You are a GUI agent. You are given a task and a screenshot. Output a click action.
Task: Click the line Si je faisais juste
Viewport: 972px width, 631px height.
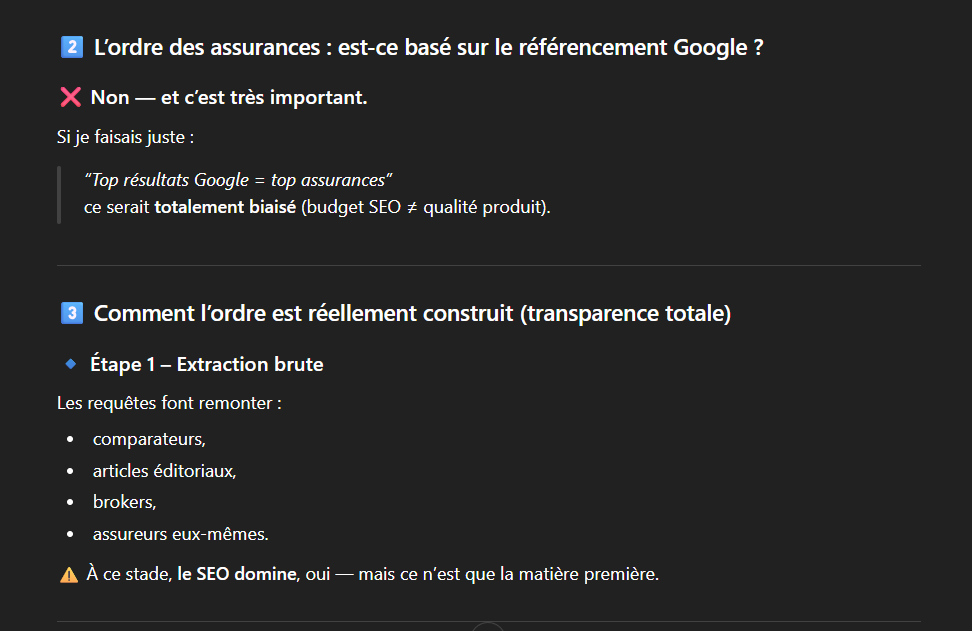[x=125, y=136]
